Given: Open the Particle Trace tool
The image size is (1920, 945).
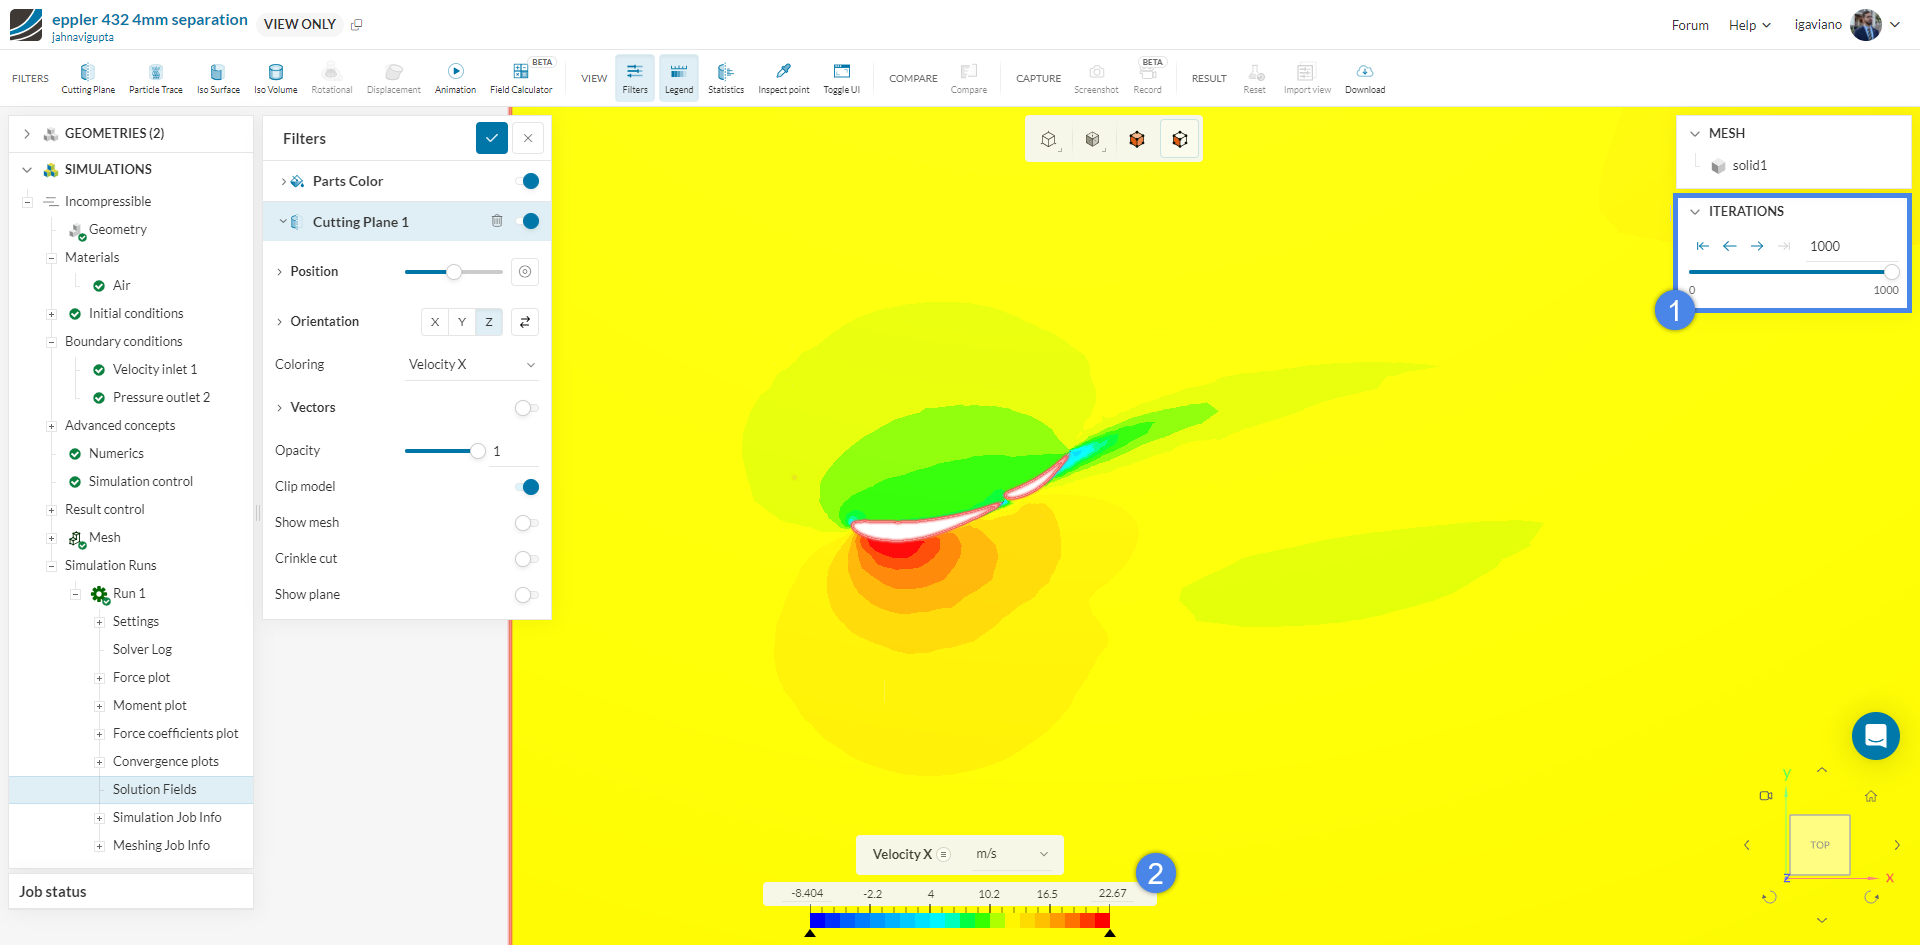Looking at the screenshot, I should tap(155, 77).
